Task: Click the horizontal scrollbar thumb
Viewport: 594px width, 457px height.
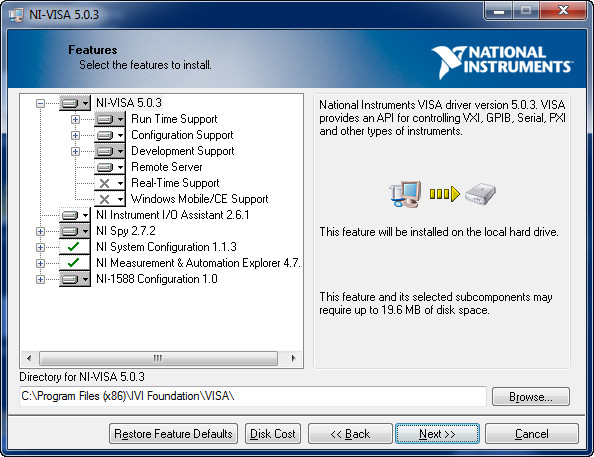Action: point(158,358)
